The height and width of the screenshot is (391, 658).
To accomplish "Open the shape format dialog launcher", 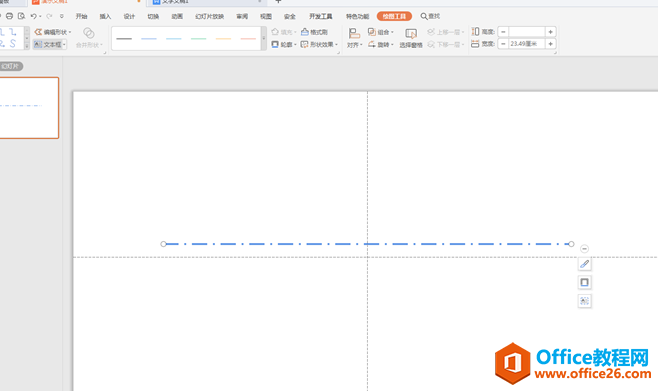I will pos(338,52).
